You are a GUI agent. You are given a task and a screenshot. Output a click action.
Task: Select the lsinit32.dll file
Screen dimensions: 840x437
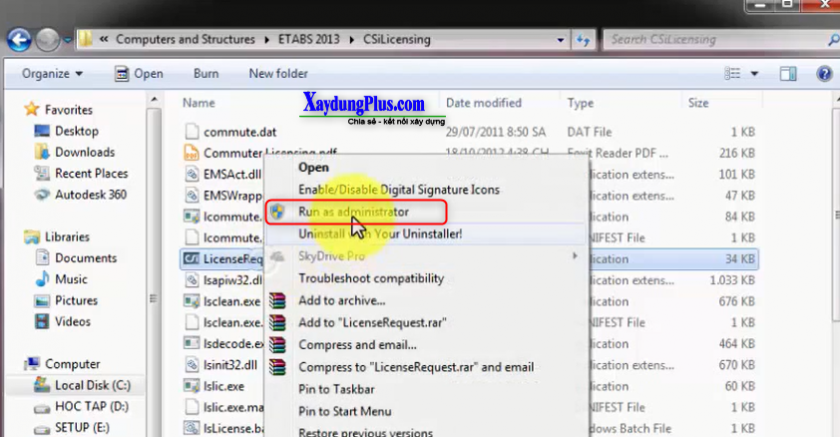tap(230, 365)
